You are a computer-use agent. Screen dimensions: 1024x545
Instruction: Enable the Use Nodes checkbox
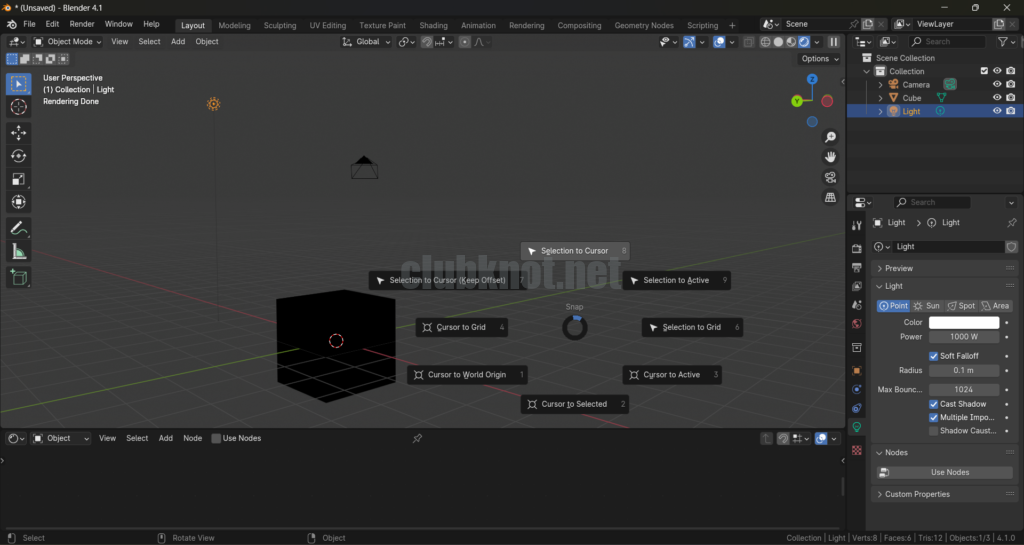pos(216,438)
